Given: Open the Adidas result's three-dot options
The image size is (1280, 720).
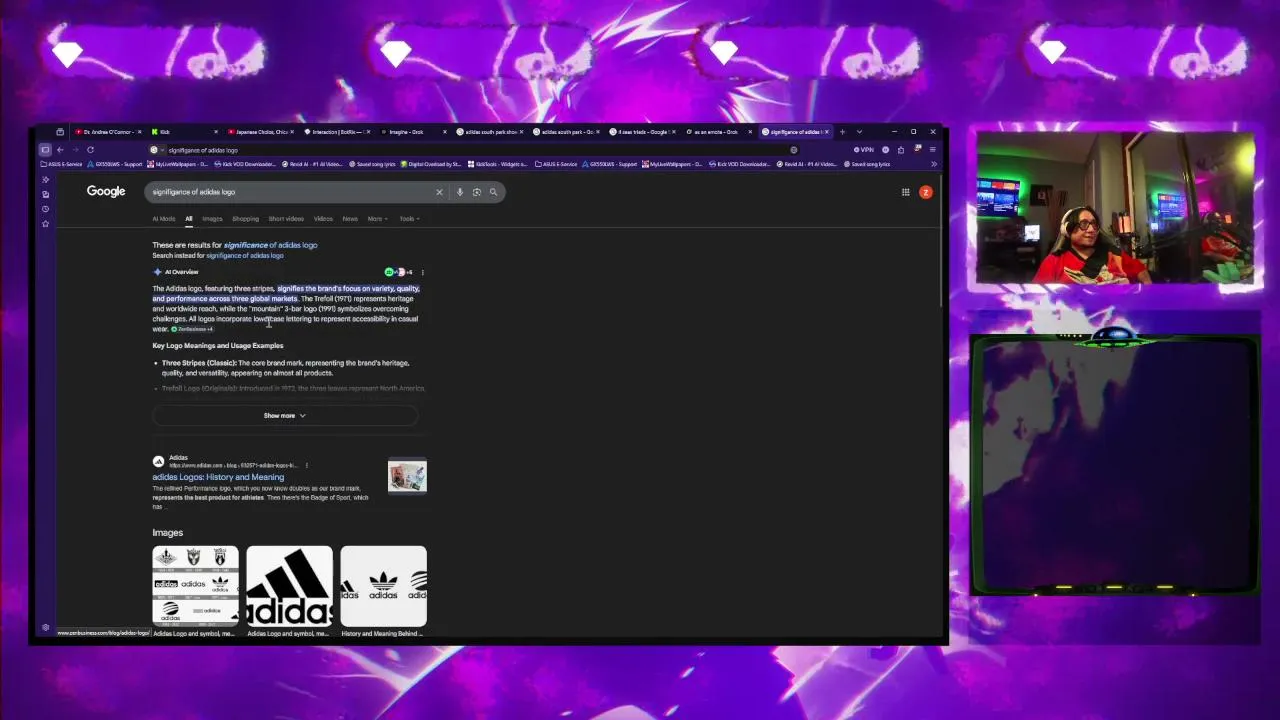Looking at the screenshot, I should coord(306,465).
